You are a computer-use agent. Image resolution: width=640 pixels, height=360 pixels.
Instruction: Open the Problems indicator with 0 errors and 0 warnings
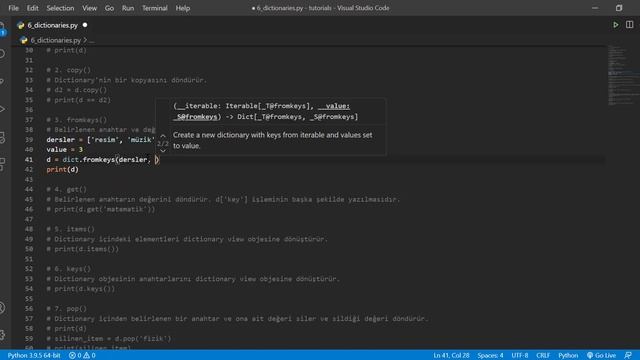coord(82,356)
